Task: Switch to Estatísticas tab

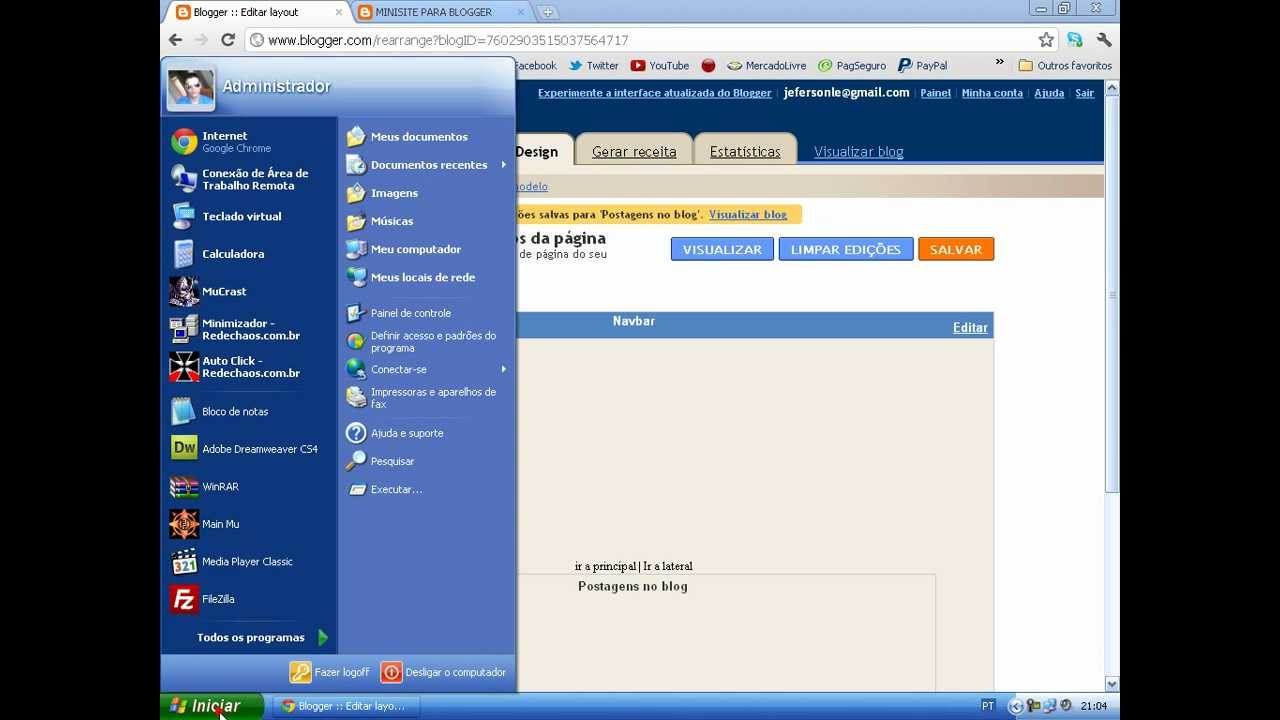Action: (745, 151)
